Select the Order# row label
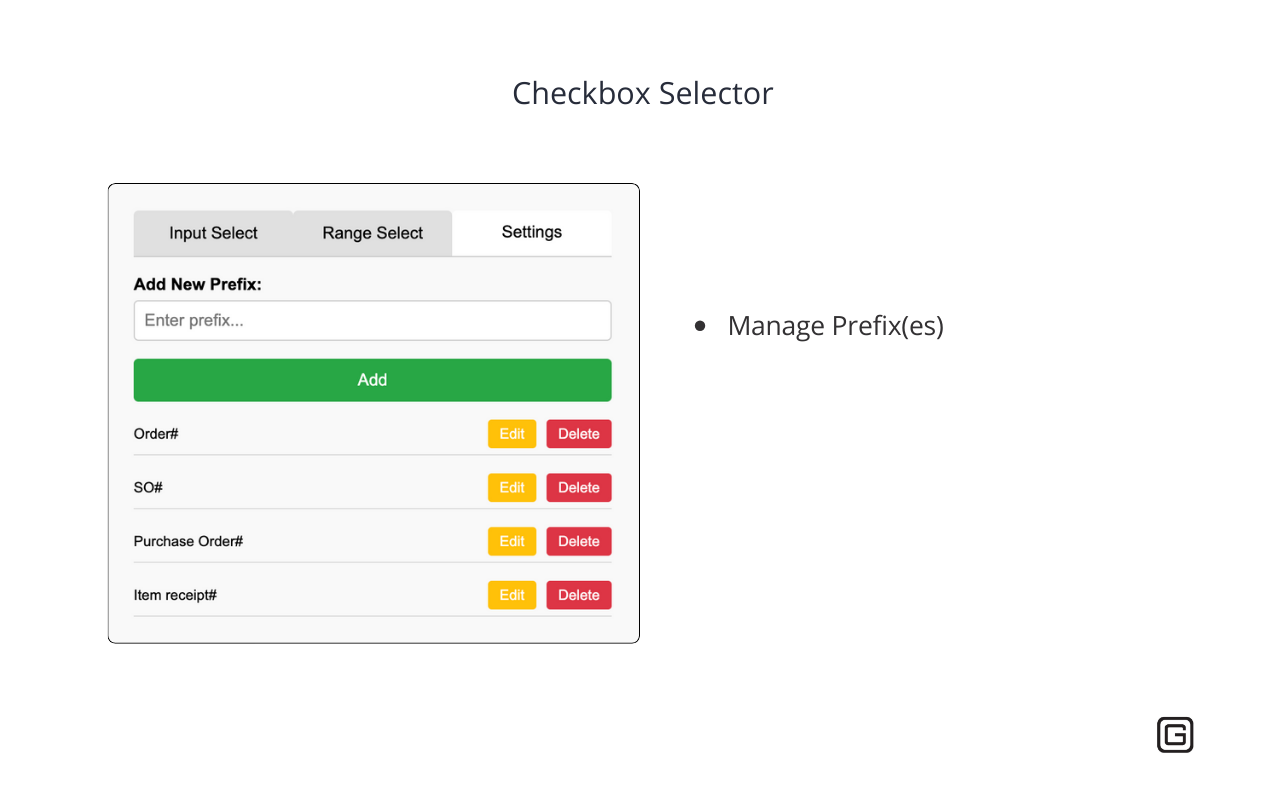 [x=156, y=433]
